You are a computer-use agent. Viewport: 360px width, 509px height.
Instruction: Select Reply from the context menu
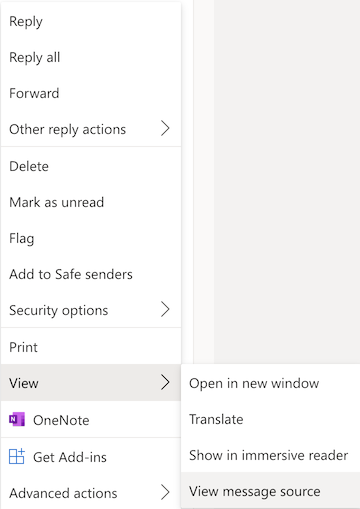tap(91, 21)
